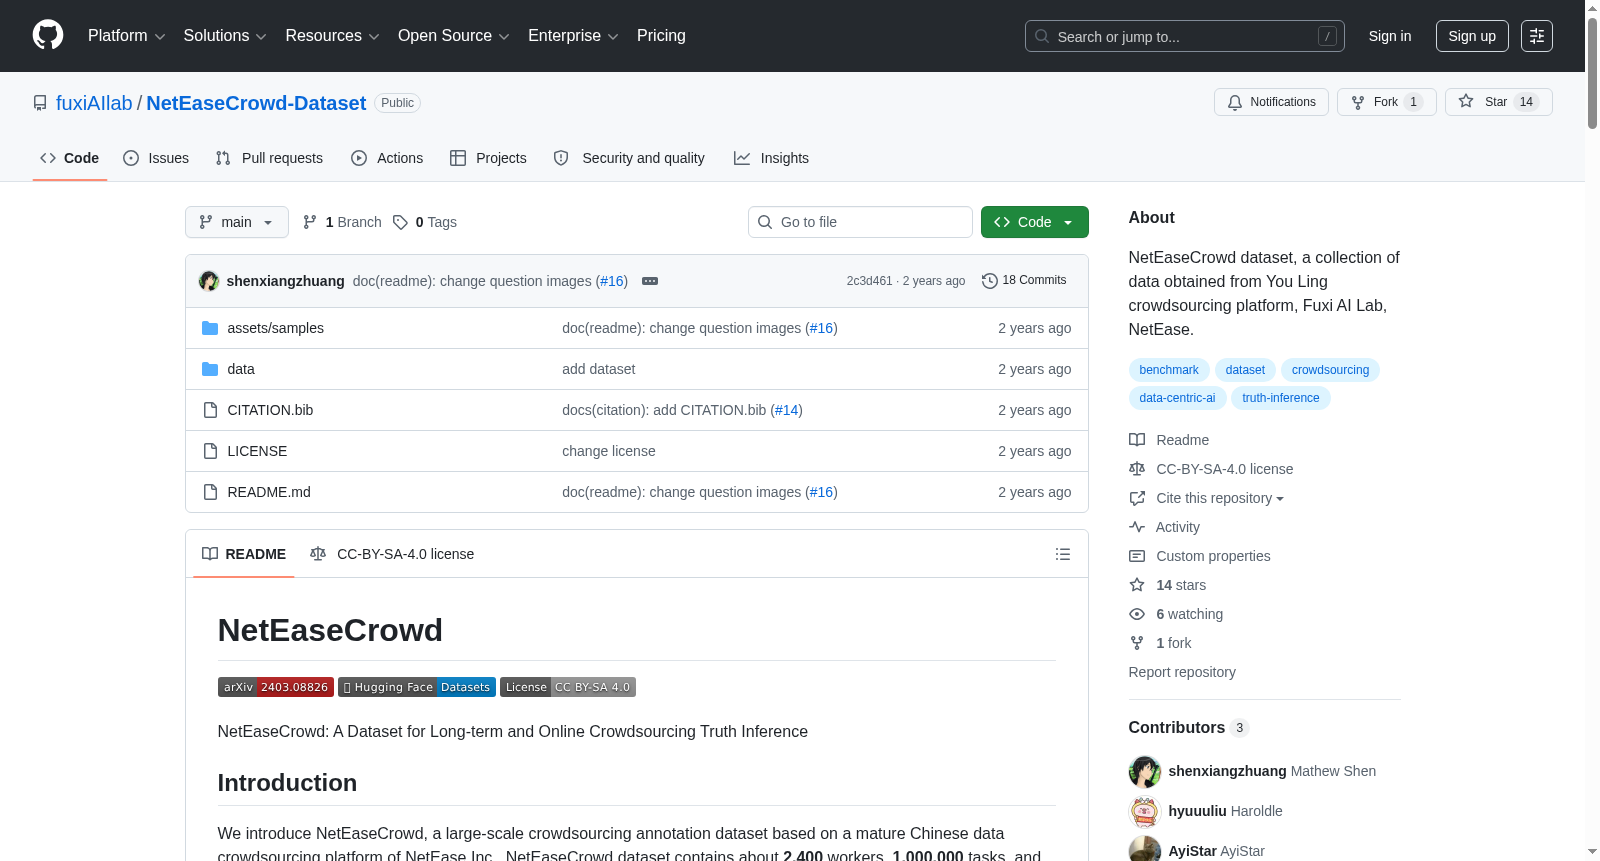1600x861 pixels.
Task: Go to the GitHub homepage logo
Action: coord(48,35)
